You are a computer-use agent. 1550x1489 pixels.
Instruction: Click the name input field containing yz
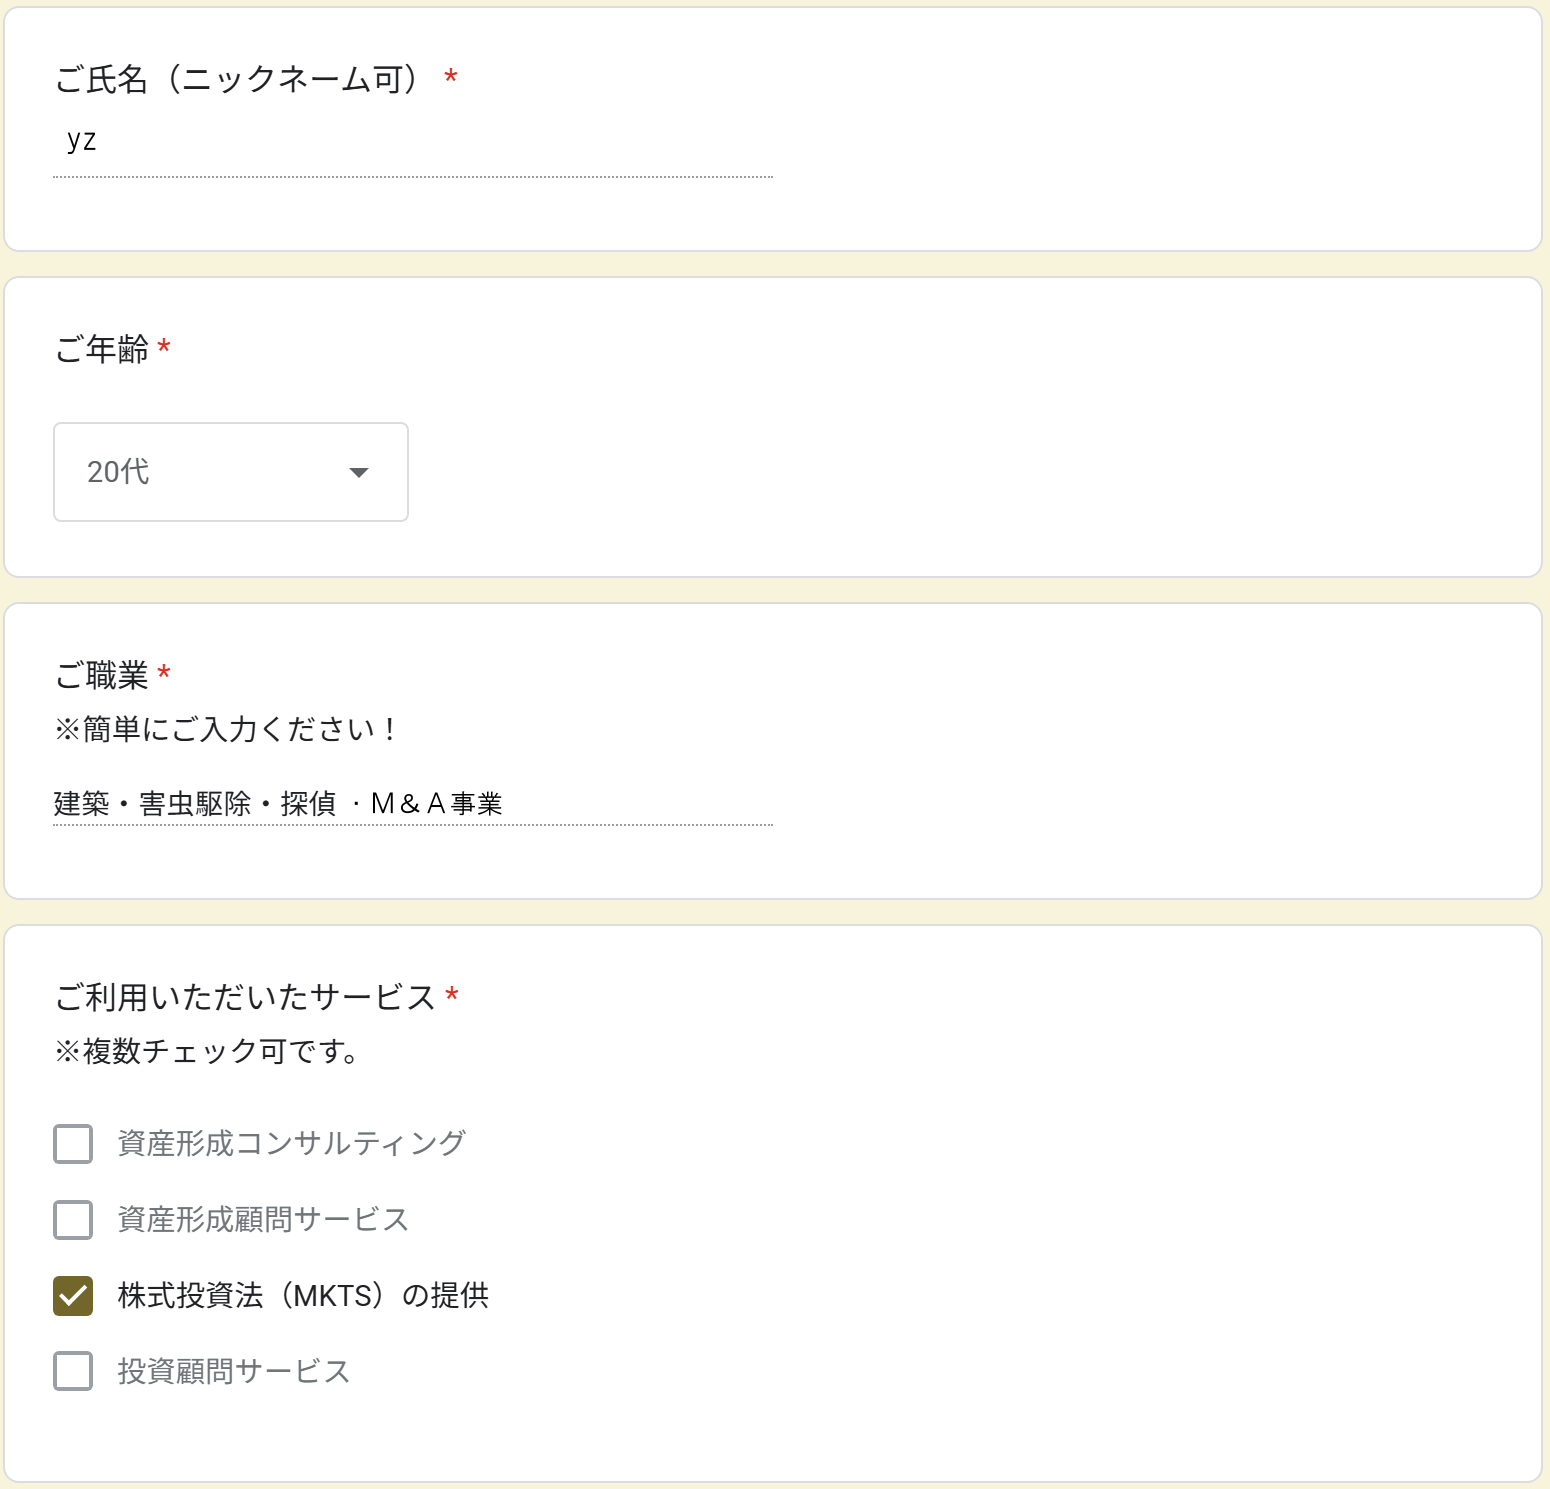[x=412, y=141]
